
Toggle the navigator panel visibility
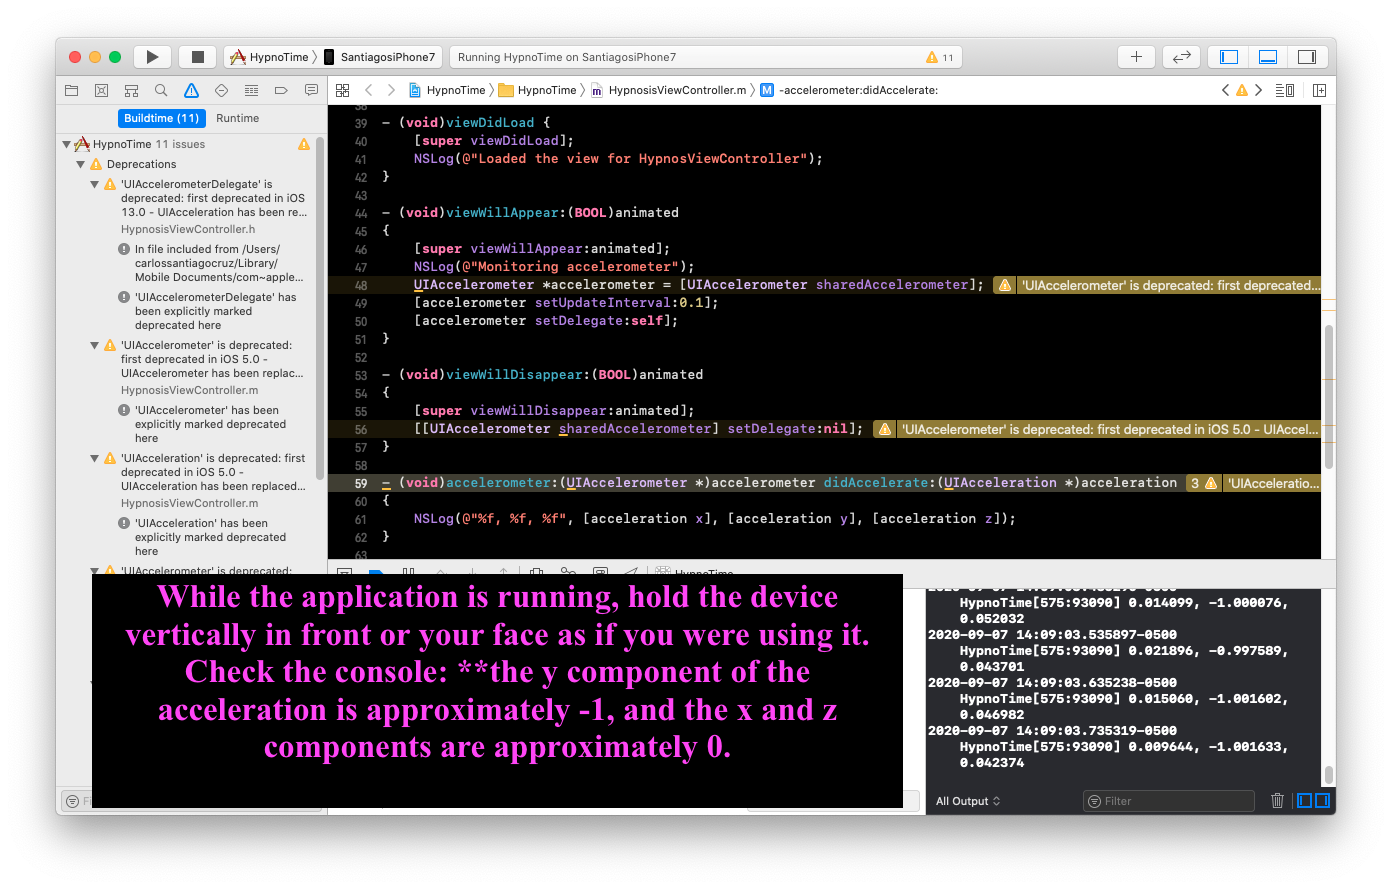1230,57
